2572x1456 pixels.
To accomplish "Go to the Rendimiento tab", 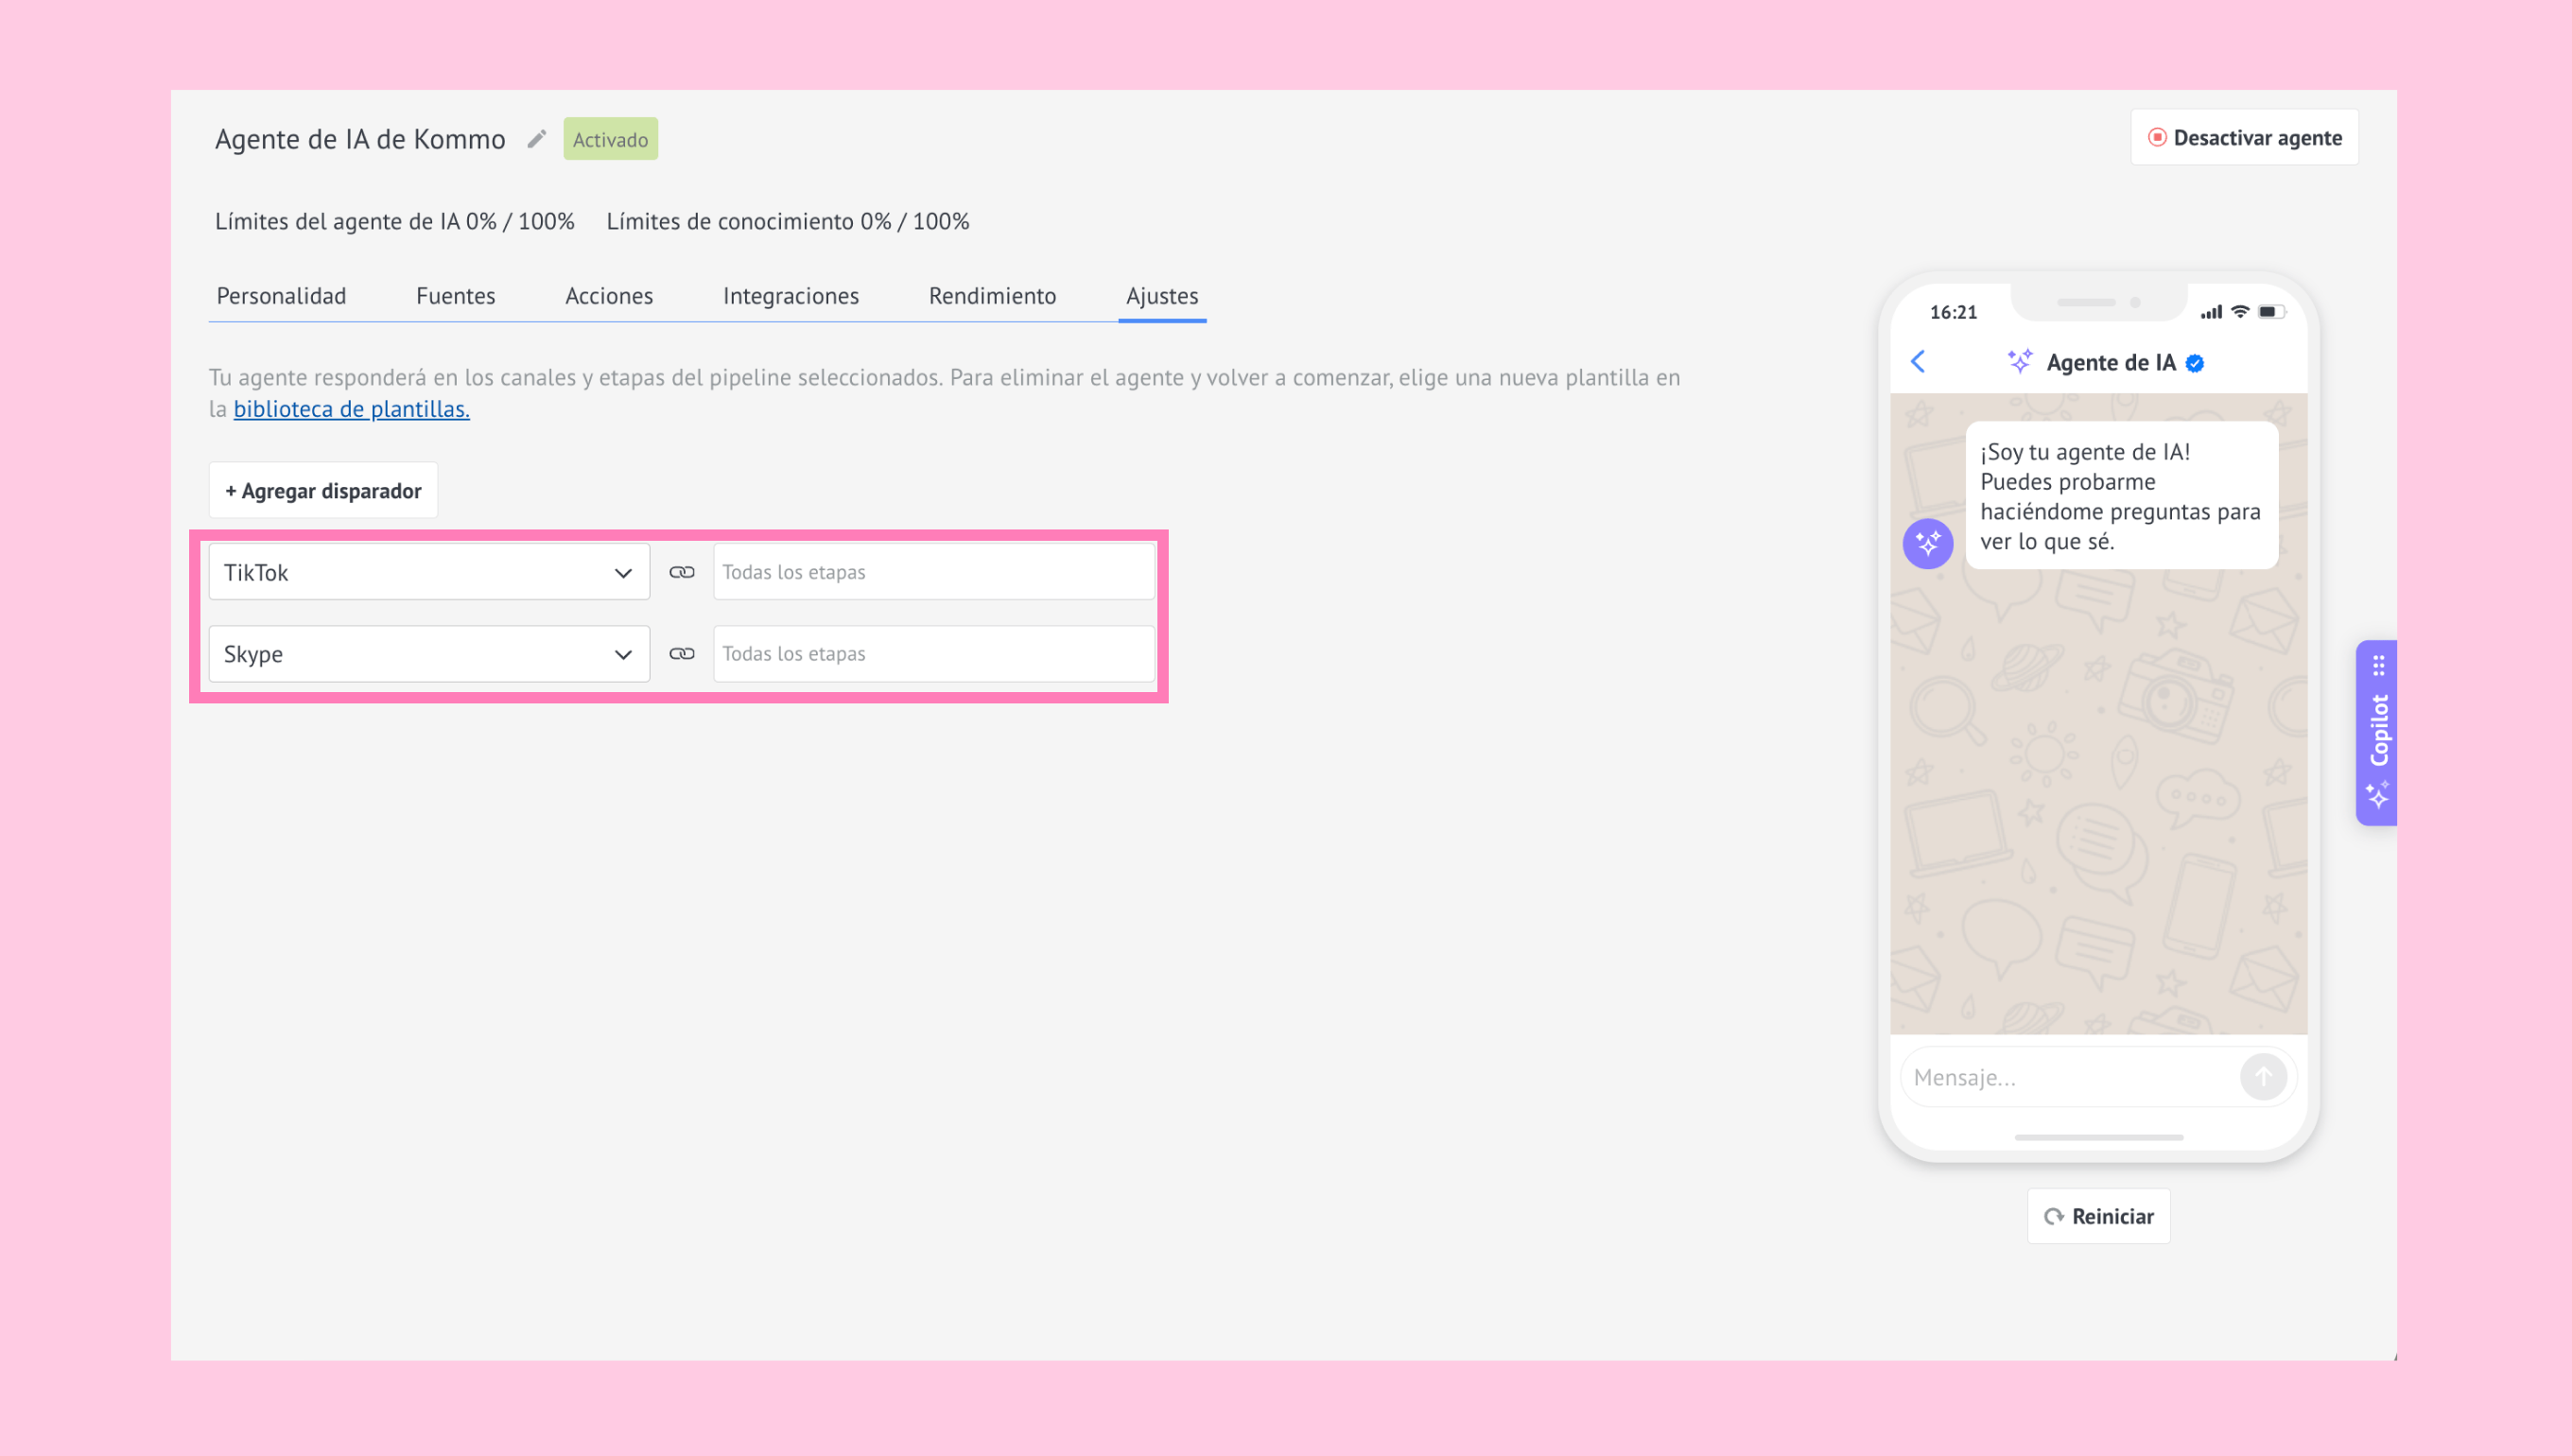I will [x=992, y=296].
